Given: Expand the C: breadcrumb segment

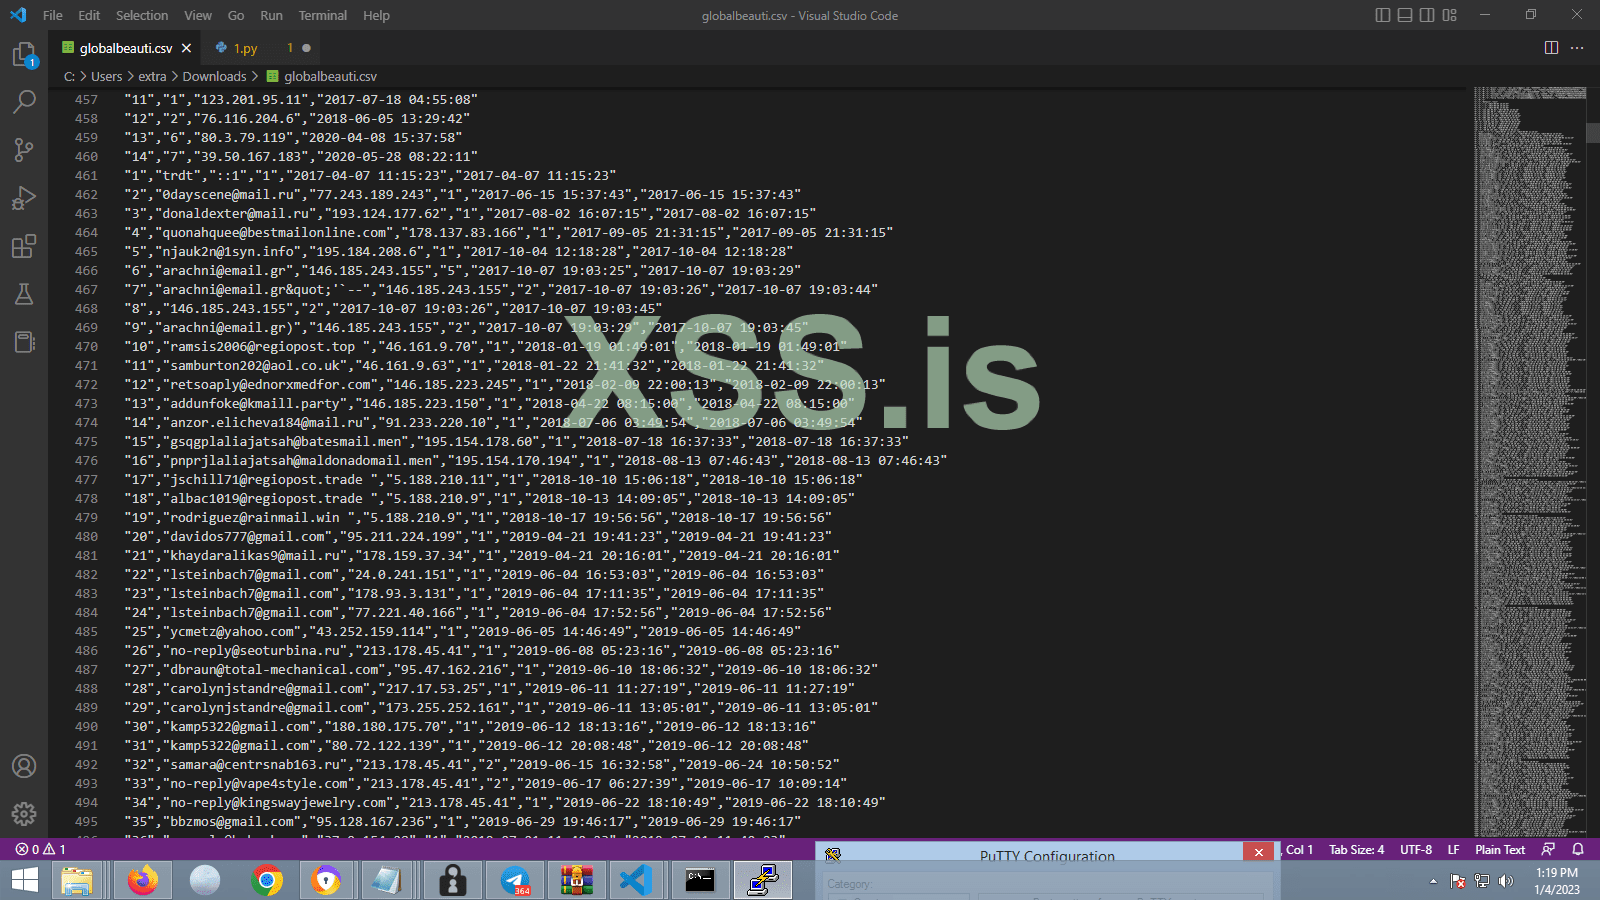Looking at the screenshot, I should click(69, 76).
